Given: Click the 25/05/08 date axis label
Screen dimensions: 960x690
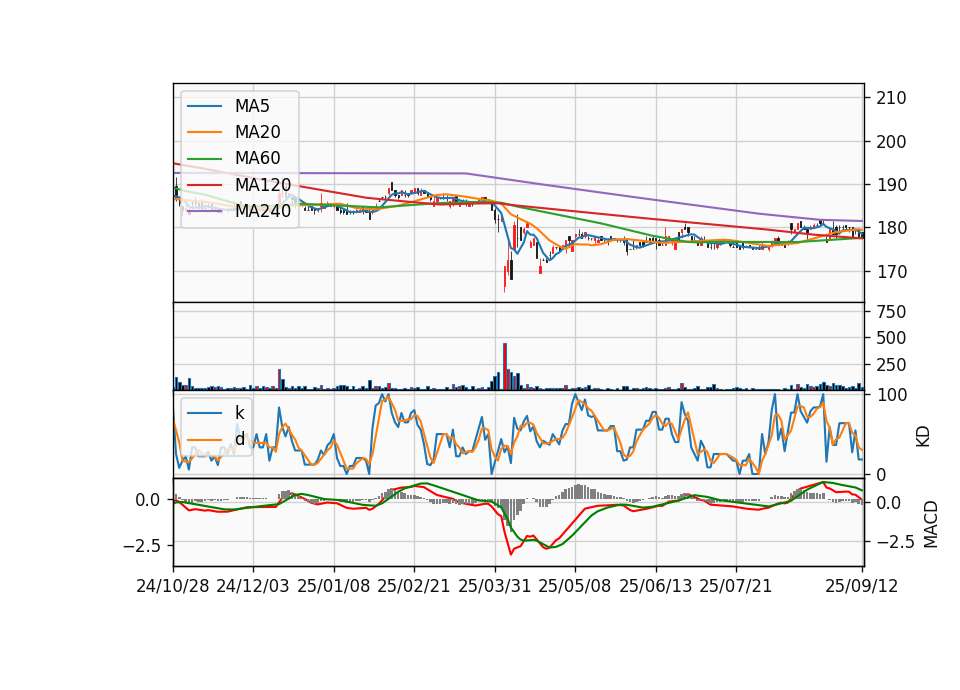Looking at the screenshot, I should [575, 586].
